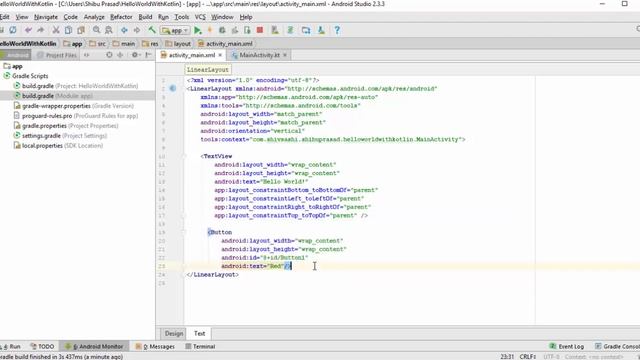The height and width of the screenshot is (360, 640).
Task: Open the Help menu
Action: click(246, 17)
